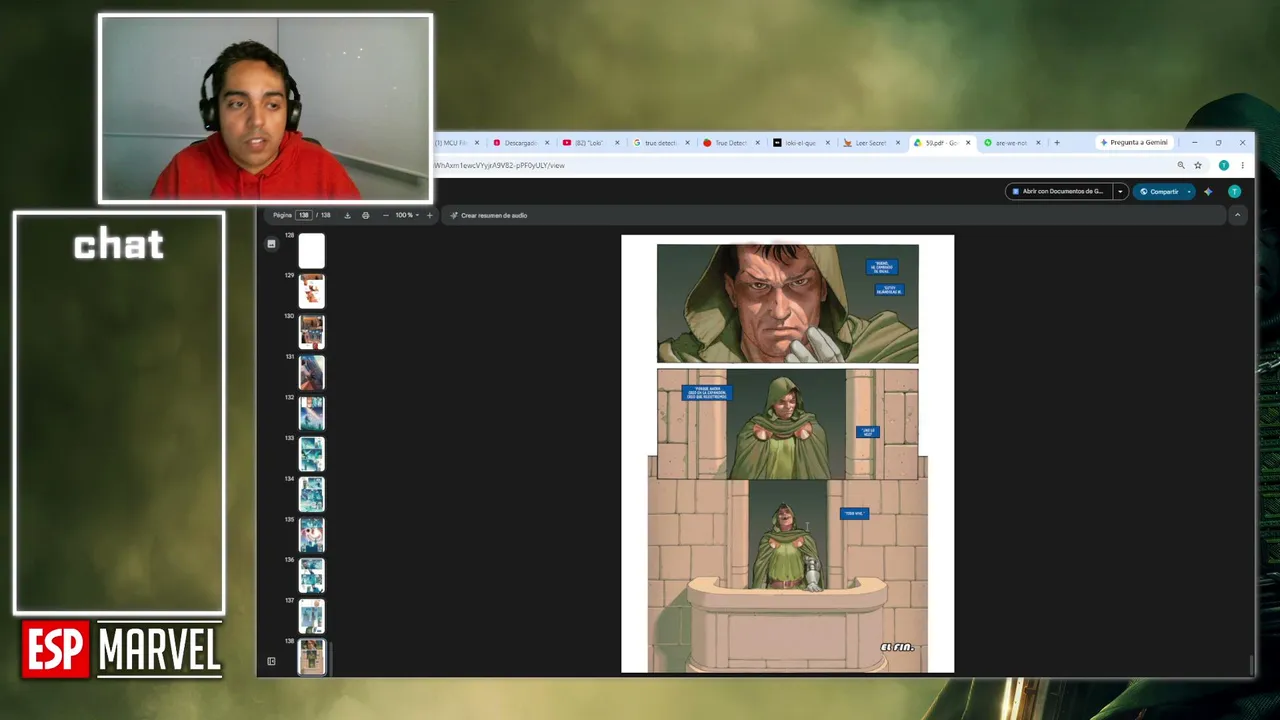
Task: Select page 138 thumbnail
Action: (312, 657)
